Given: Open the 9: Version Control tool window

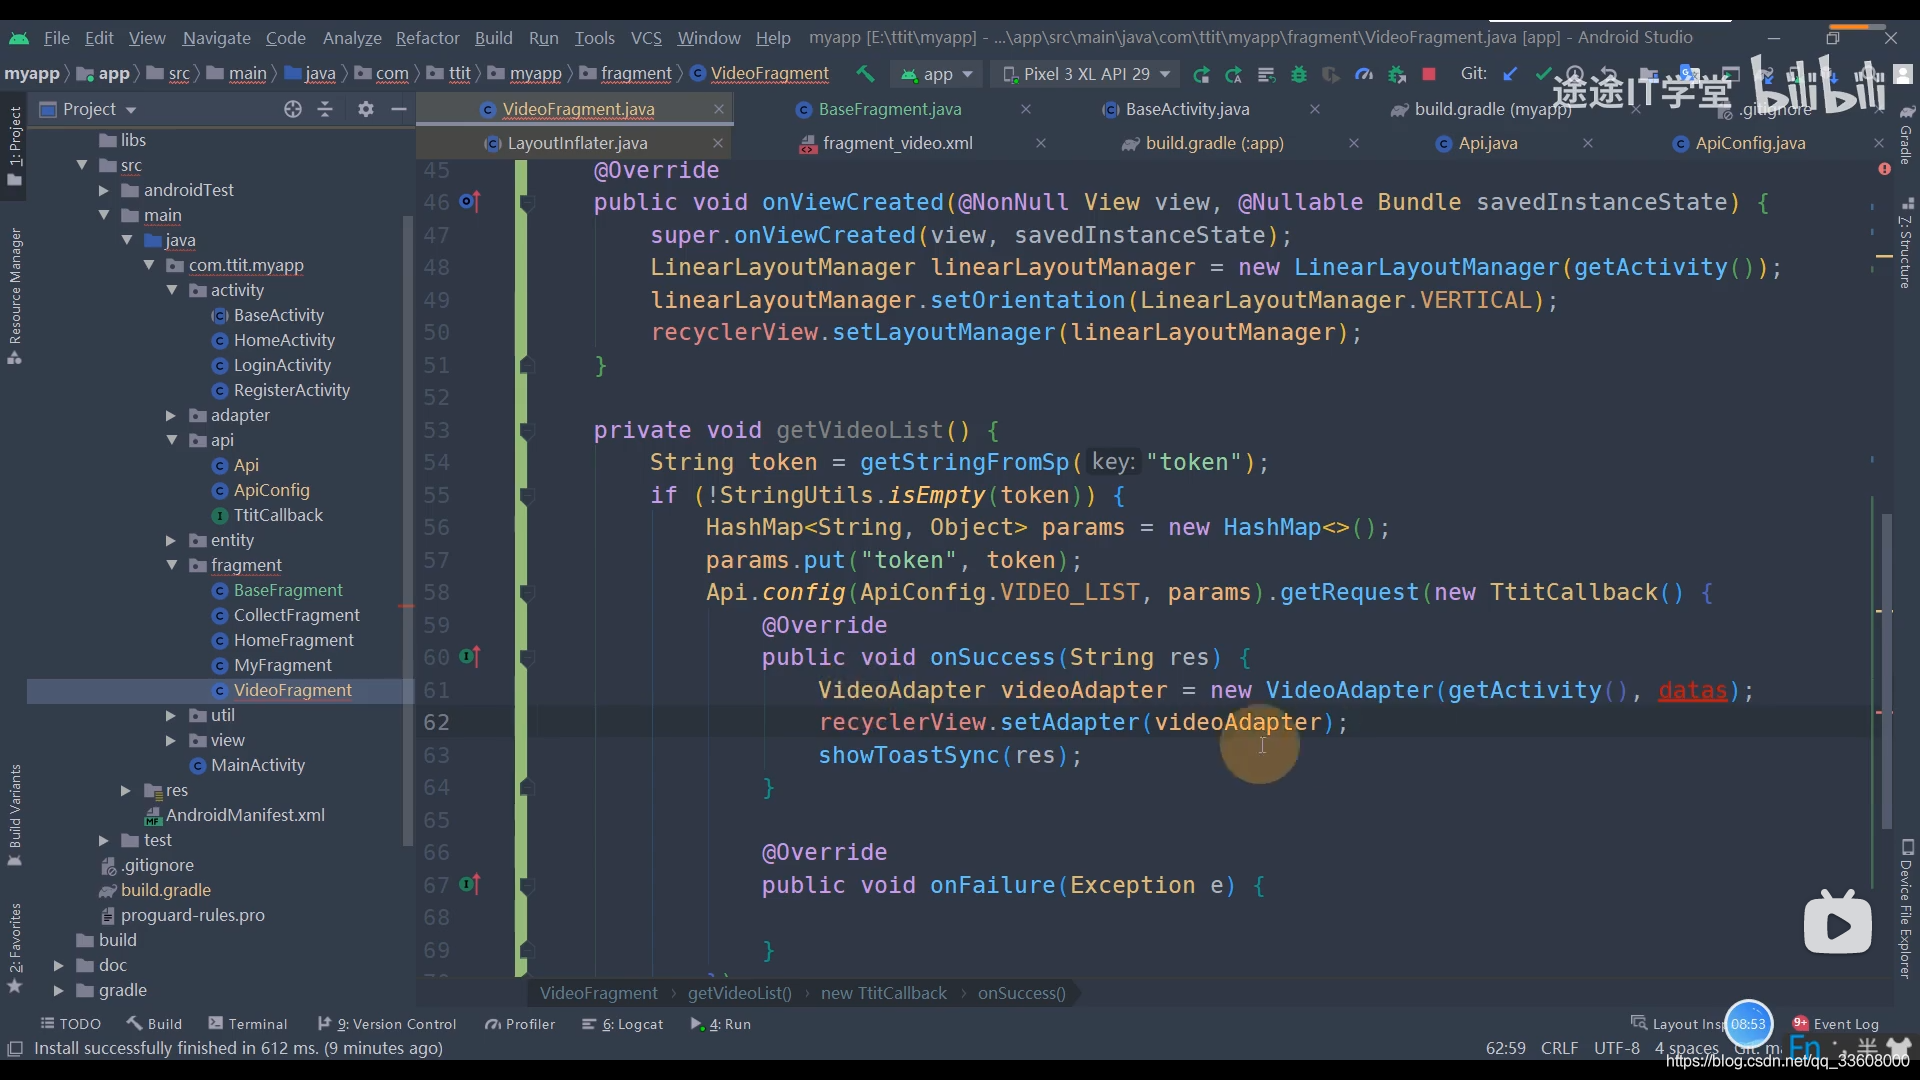Looking at the screenshot, I should [387, 1024].
